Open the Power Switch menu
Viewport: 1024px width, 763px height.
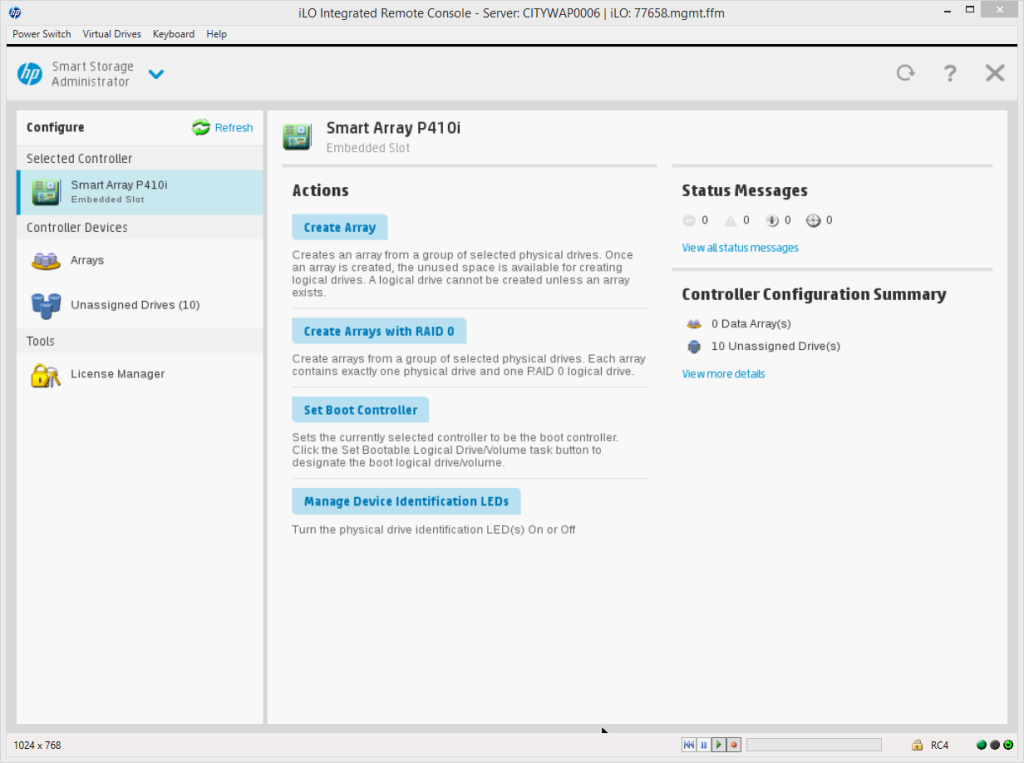(41, 33)
